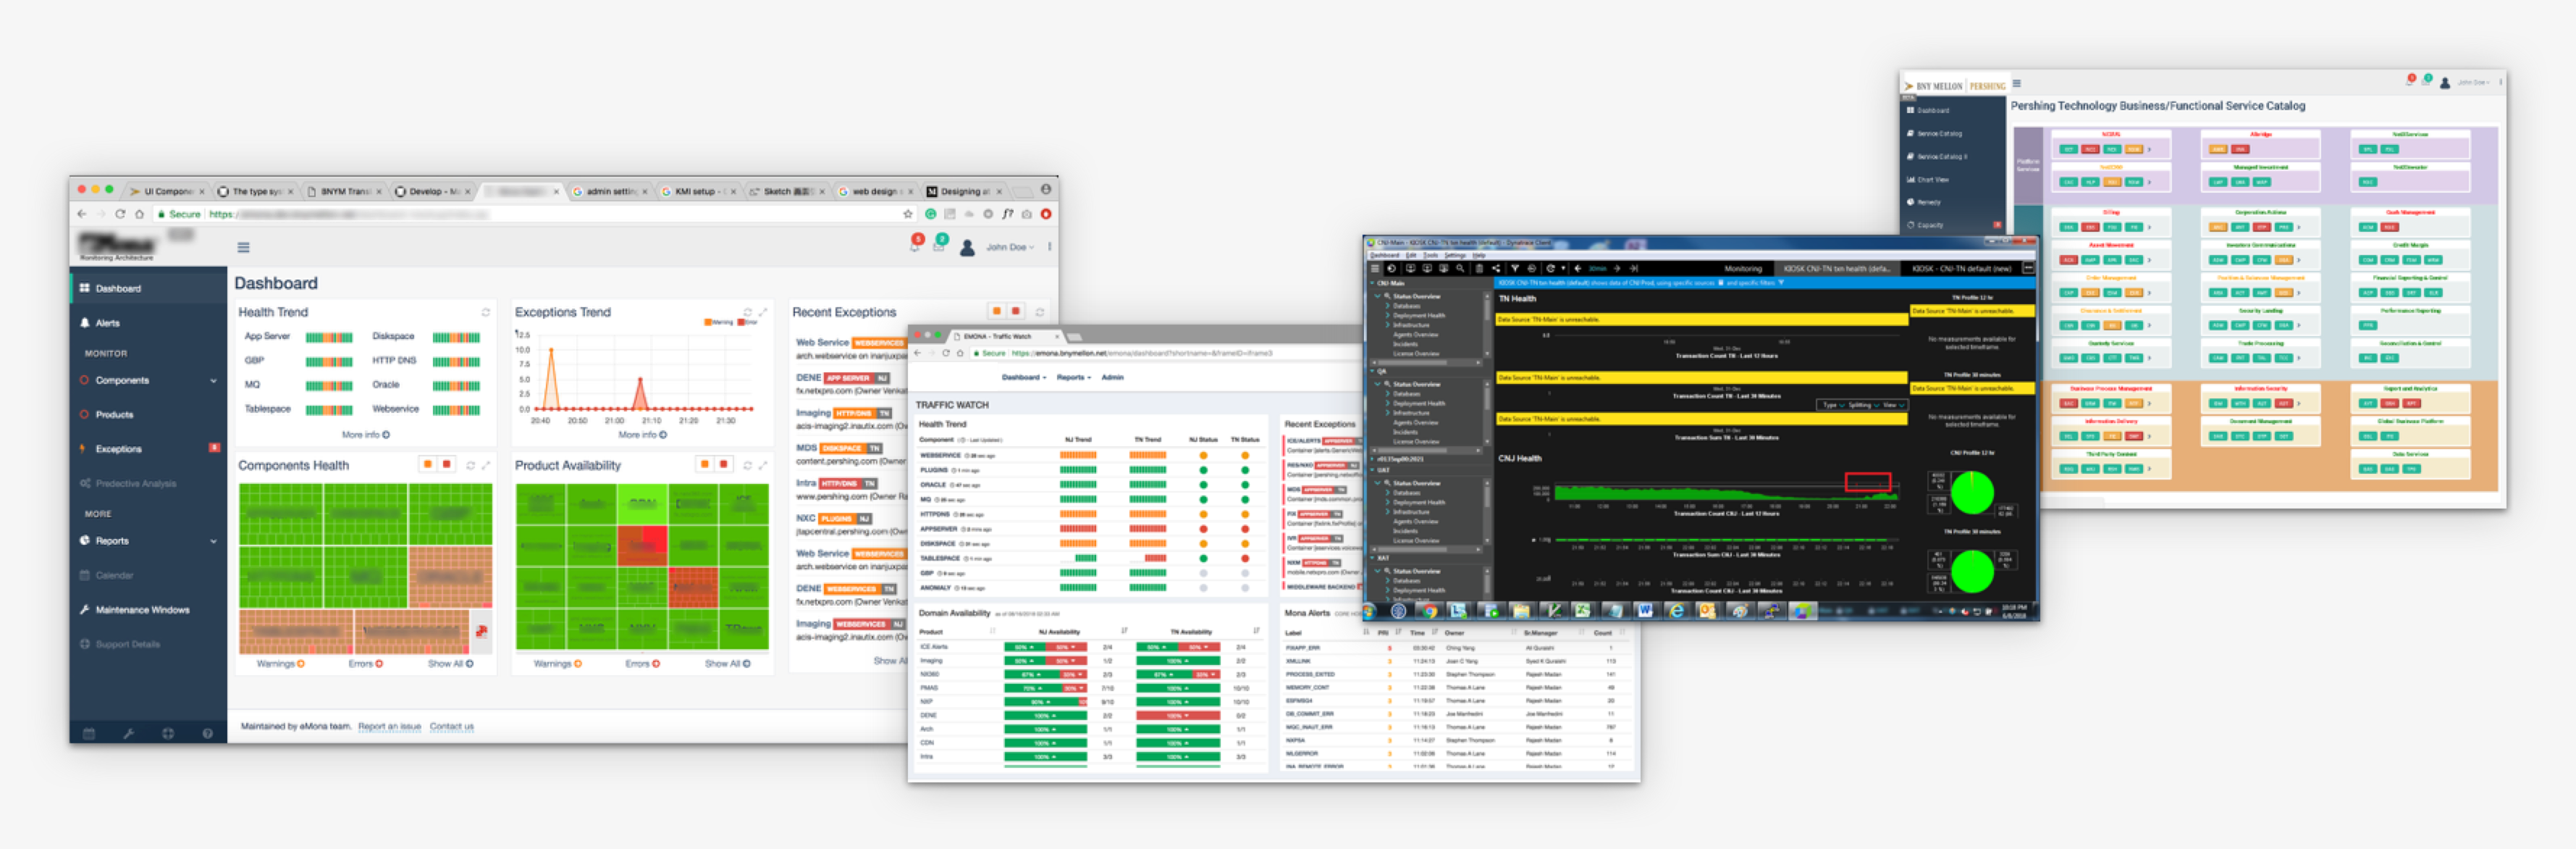Open Internet Explorer from the Windows taskbar
2576x849 pixels.
pos(1677,611)
